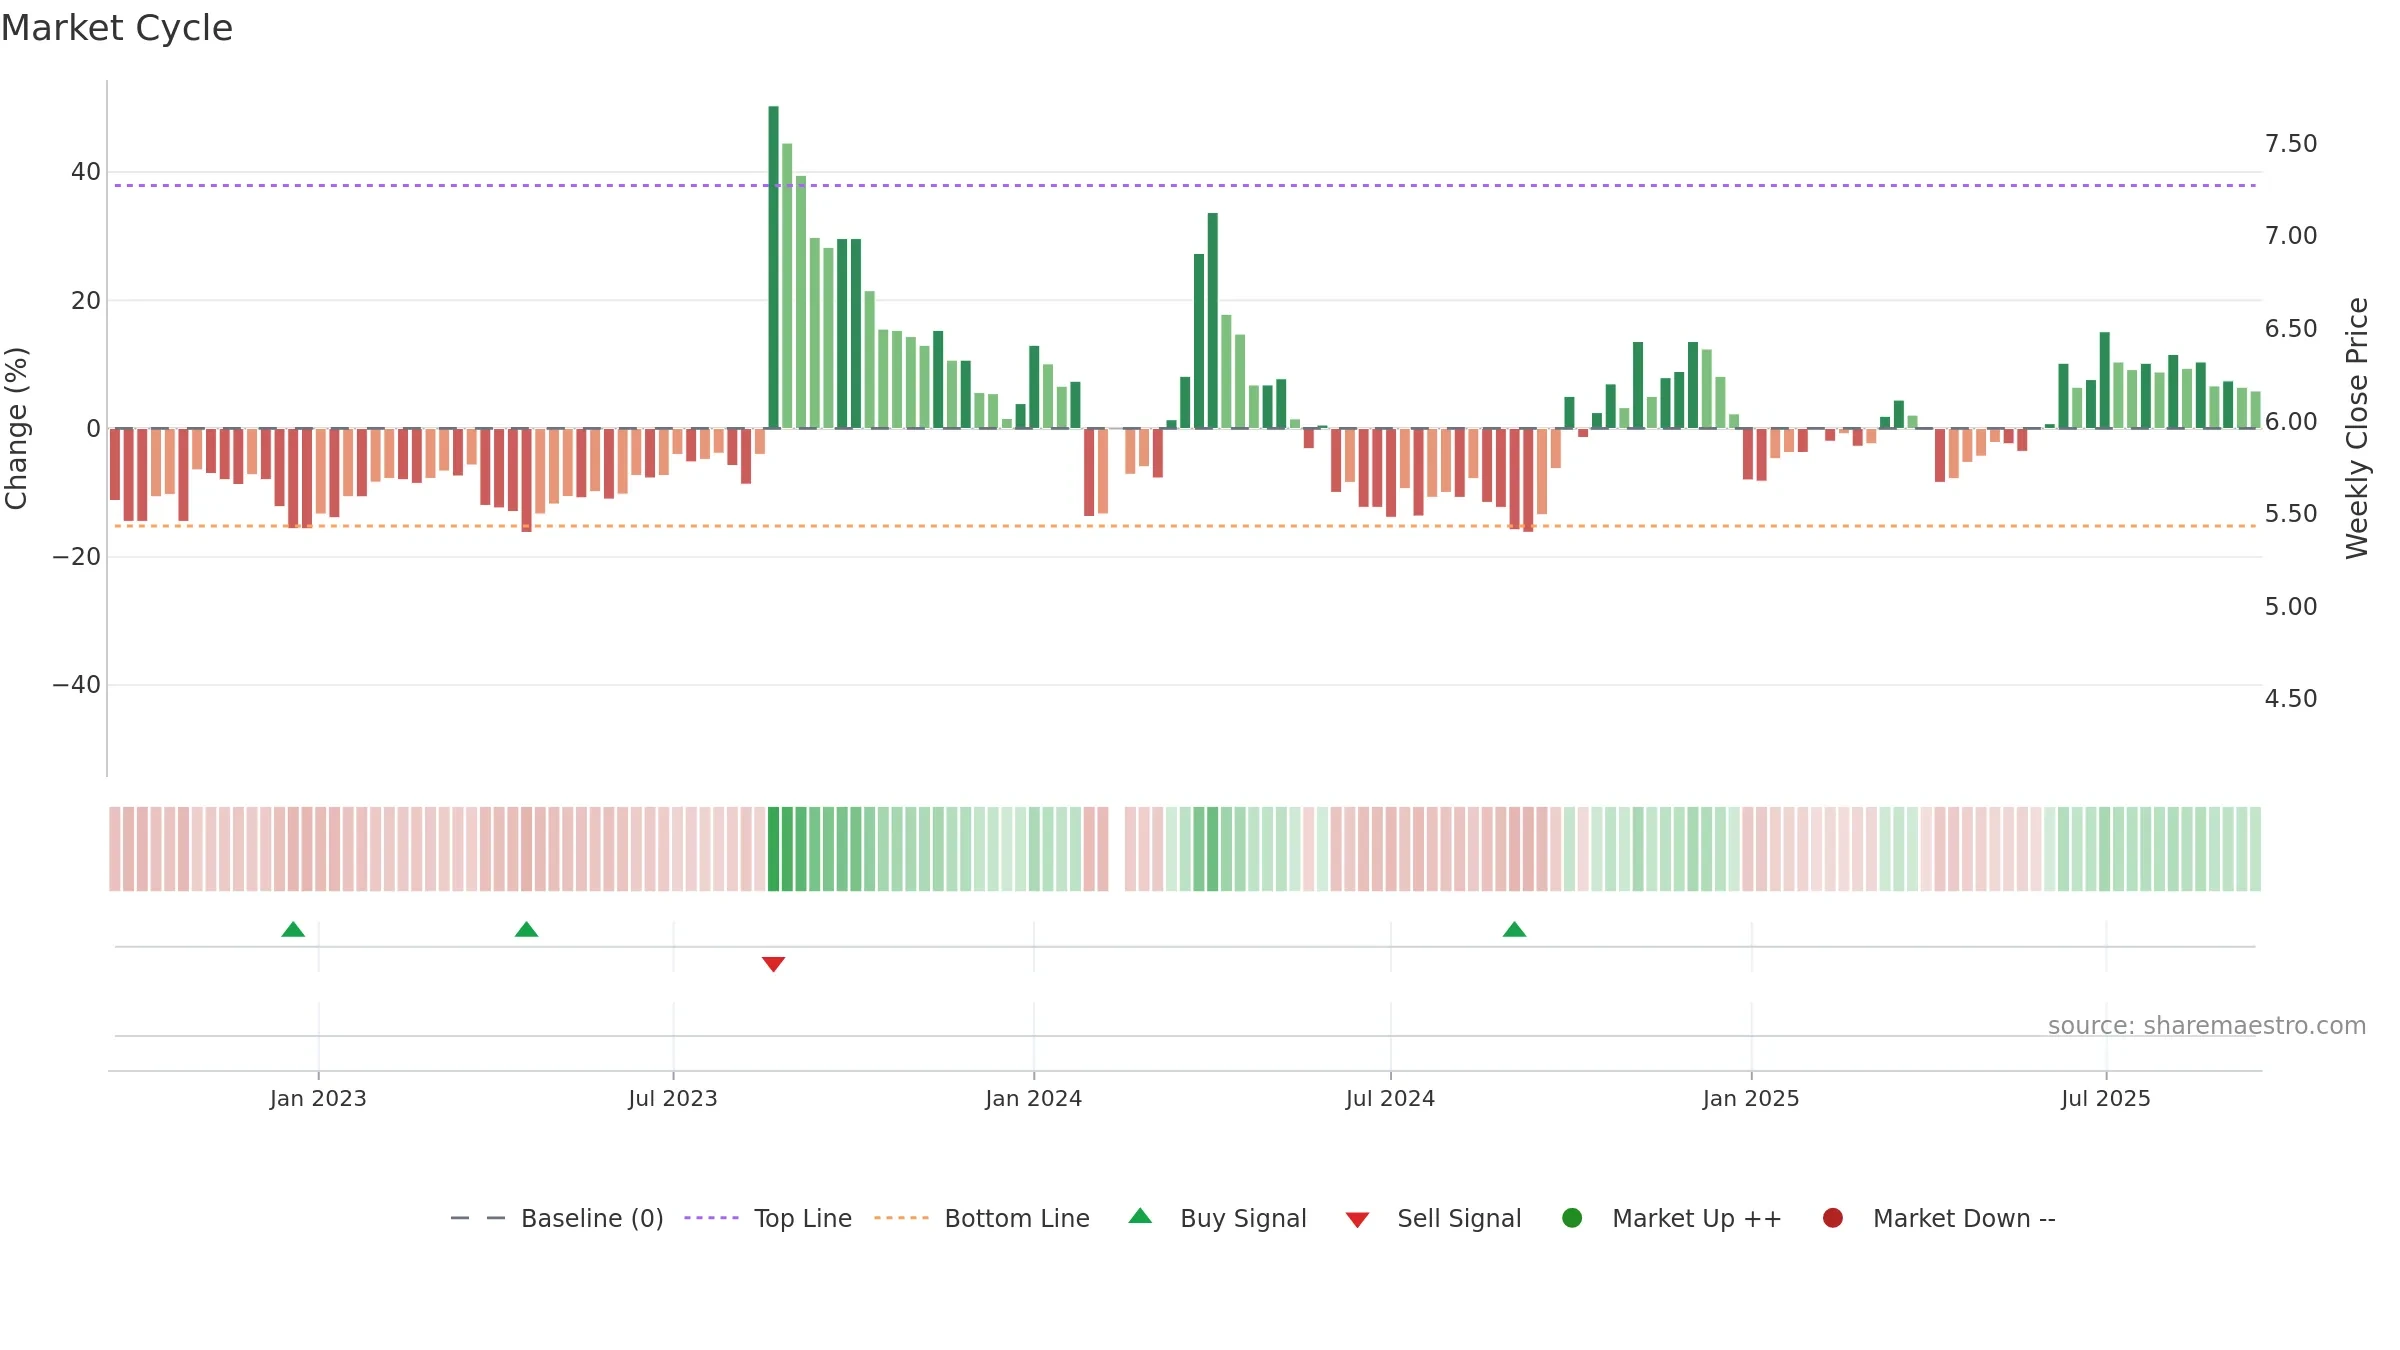Image resolution: width=2400 pixels, height=1350 pixels.
Task: Click the Jul 2023 axis label
Action: click(x=673, y=1098)
